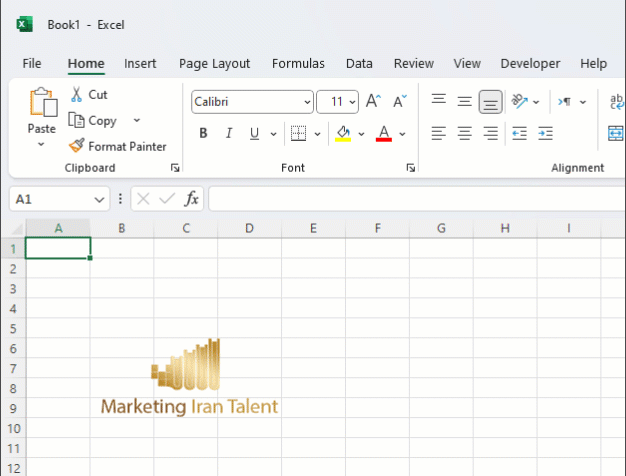Select column G header
The height and width of the screenshot is (476, 626).
tap(441, 228)
